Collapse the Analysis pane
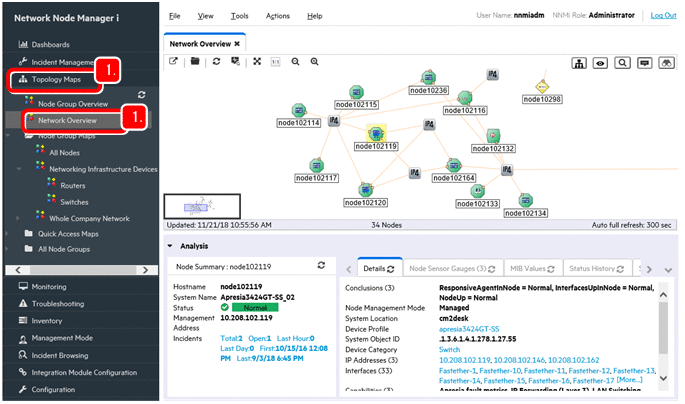The width and height of the screenshot is (685, 404). pyautogui.click(x=169, y=245)
